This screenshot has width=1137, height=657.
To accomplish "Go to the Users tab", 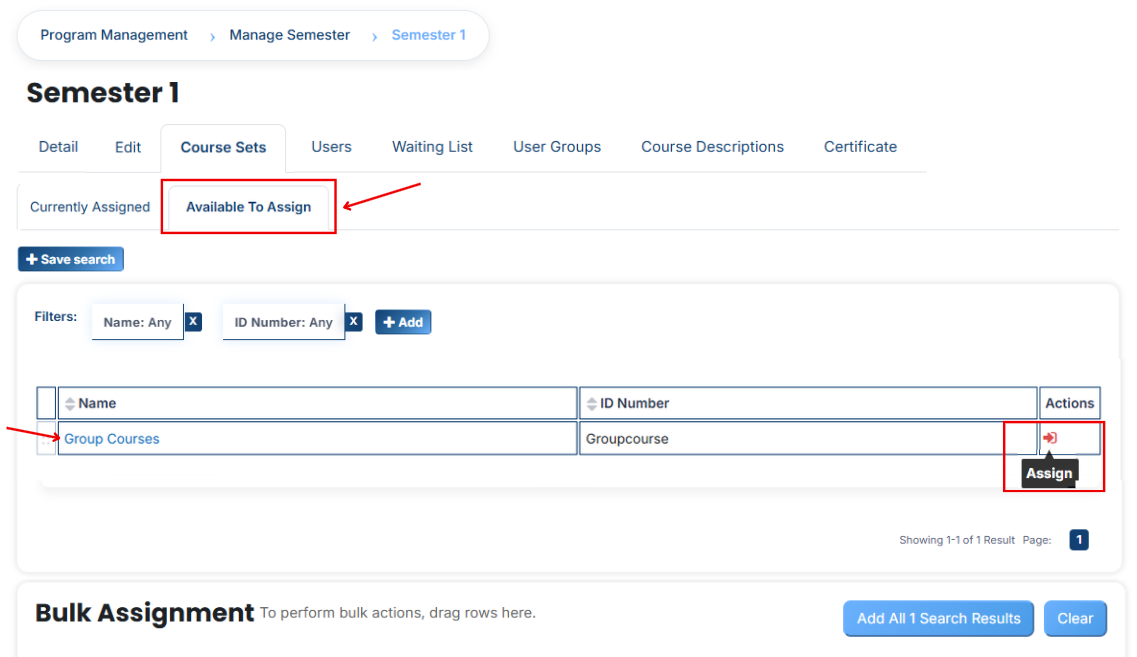I will 331,147.
